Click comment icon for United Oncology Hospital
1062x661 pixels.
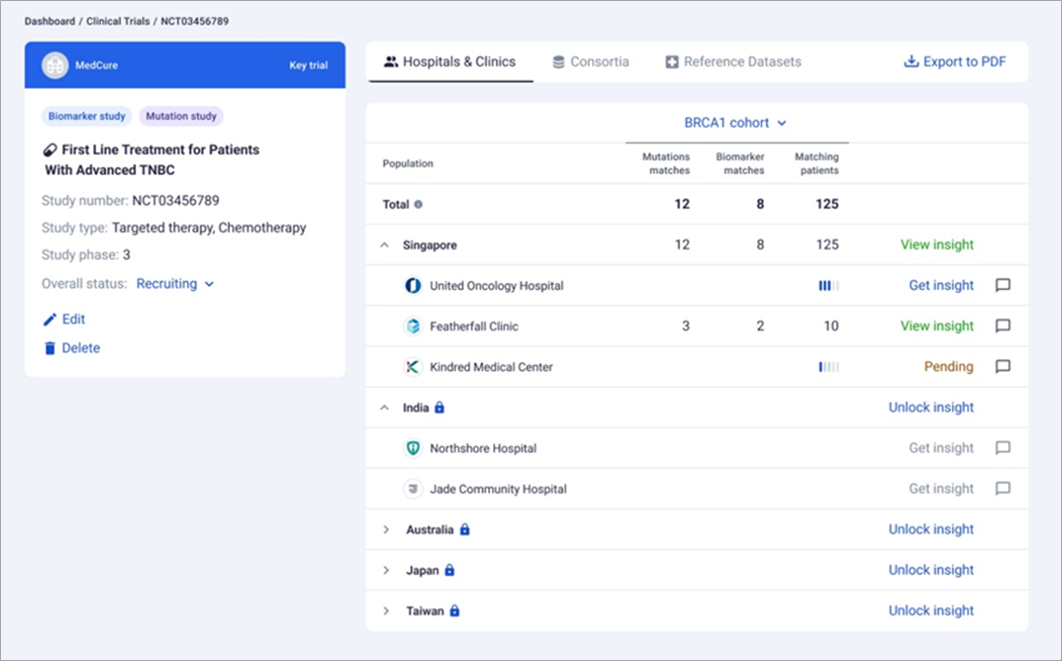pos(1002,285)
